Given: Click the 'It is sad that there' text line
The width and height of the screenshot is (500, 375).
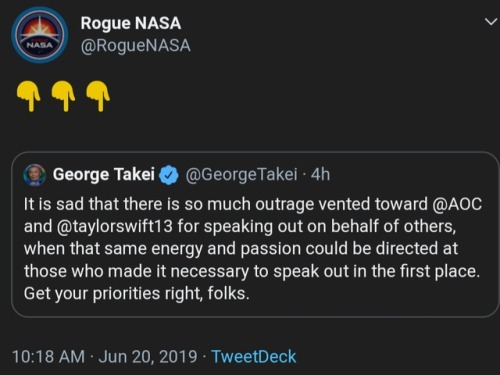Looking at the screenshot, I should [x=253, y=204].
